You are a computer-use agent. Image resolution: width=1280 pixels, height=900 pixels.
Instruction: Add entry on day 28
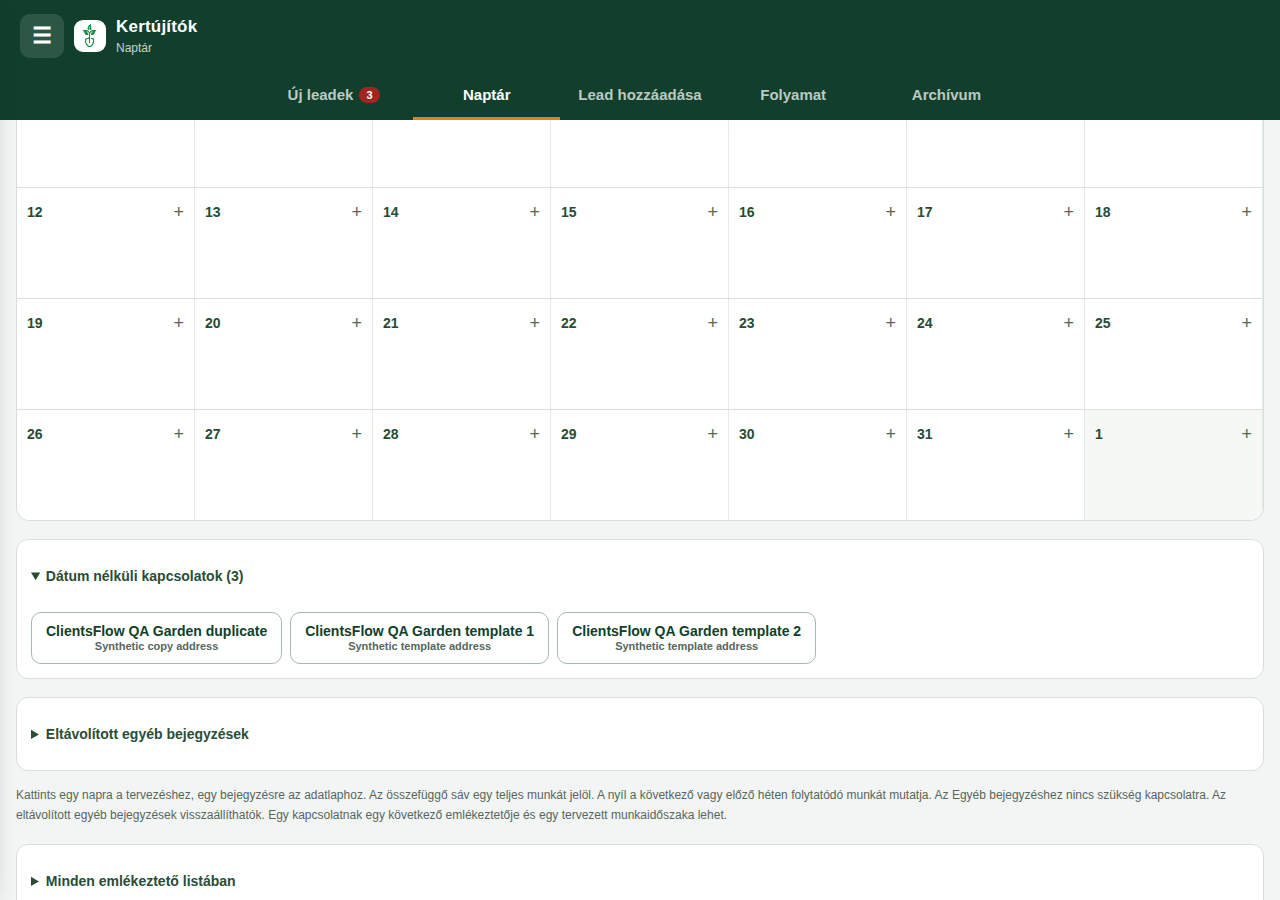pyautogui.click(x=535, y=434)
